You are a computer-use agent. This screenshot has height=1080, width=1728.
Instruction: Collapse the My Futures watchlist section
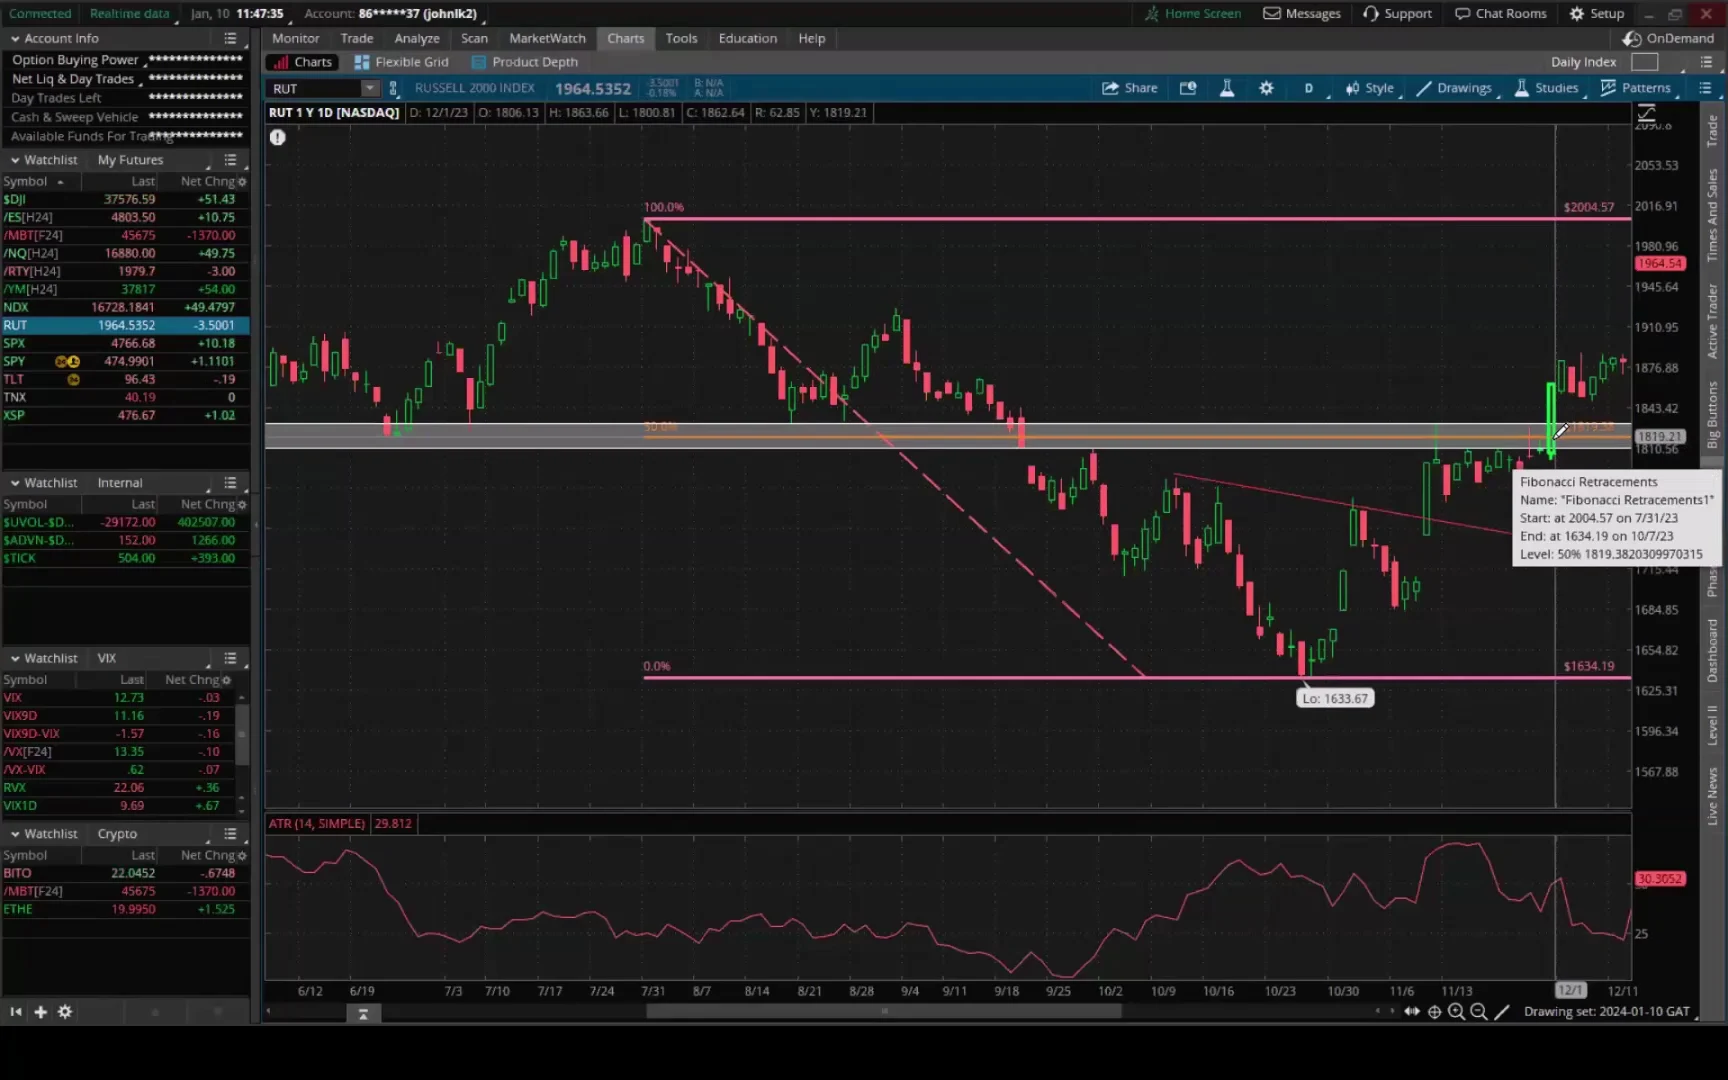point(15,160)
